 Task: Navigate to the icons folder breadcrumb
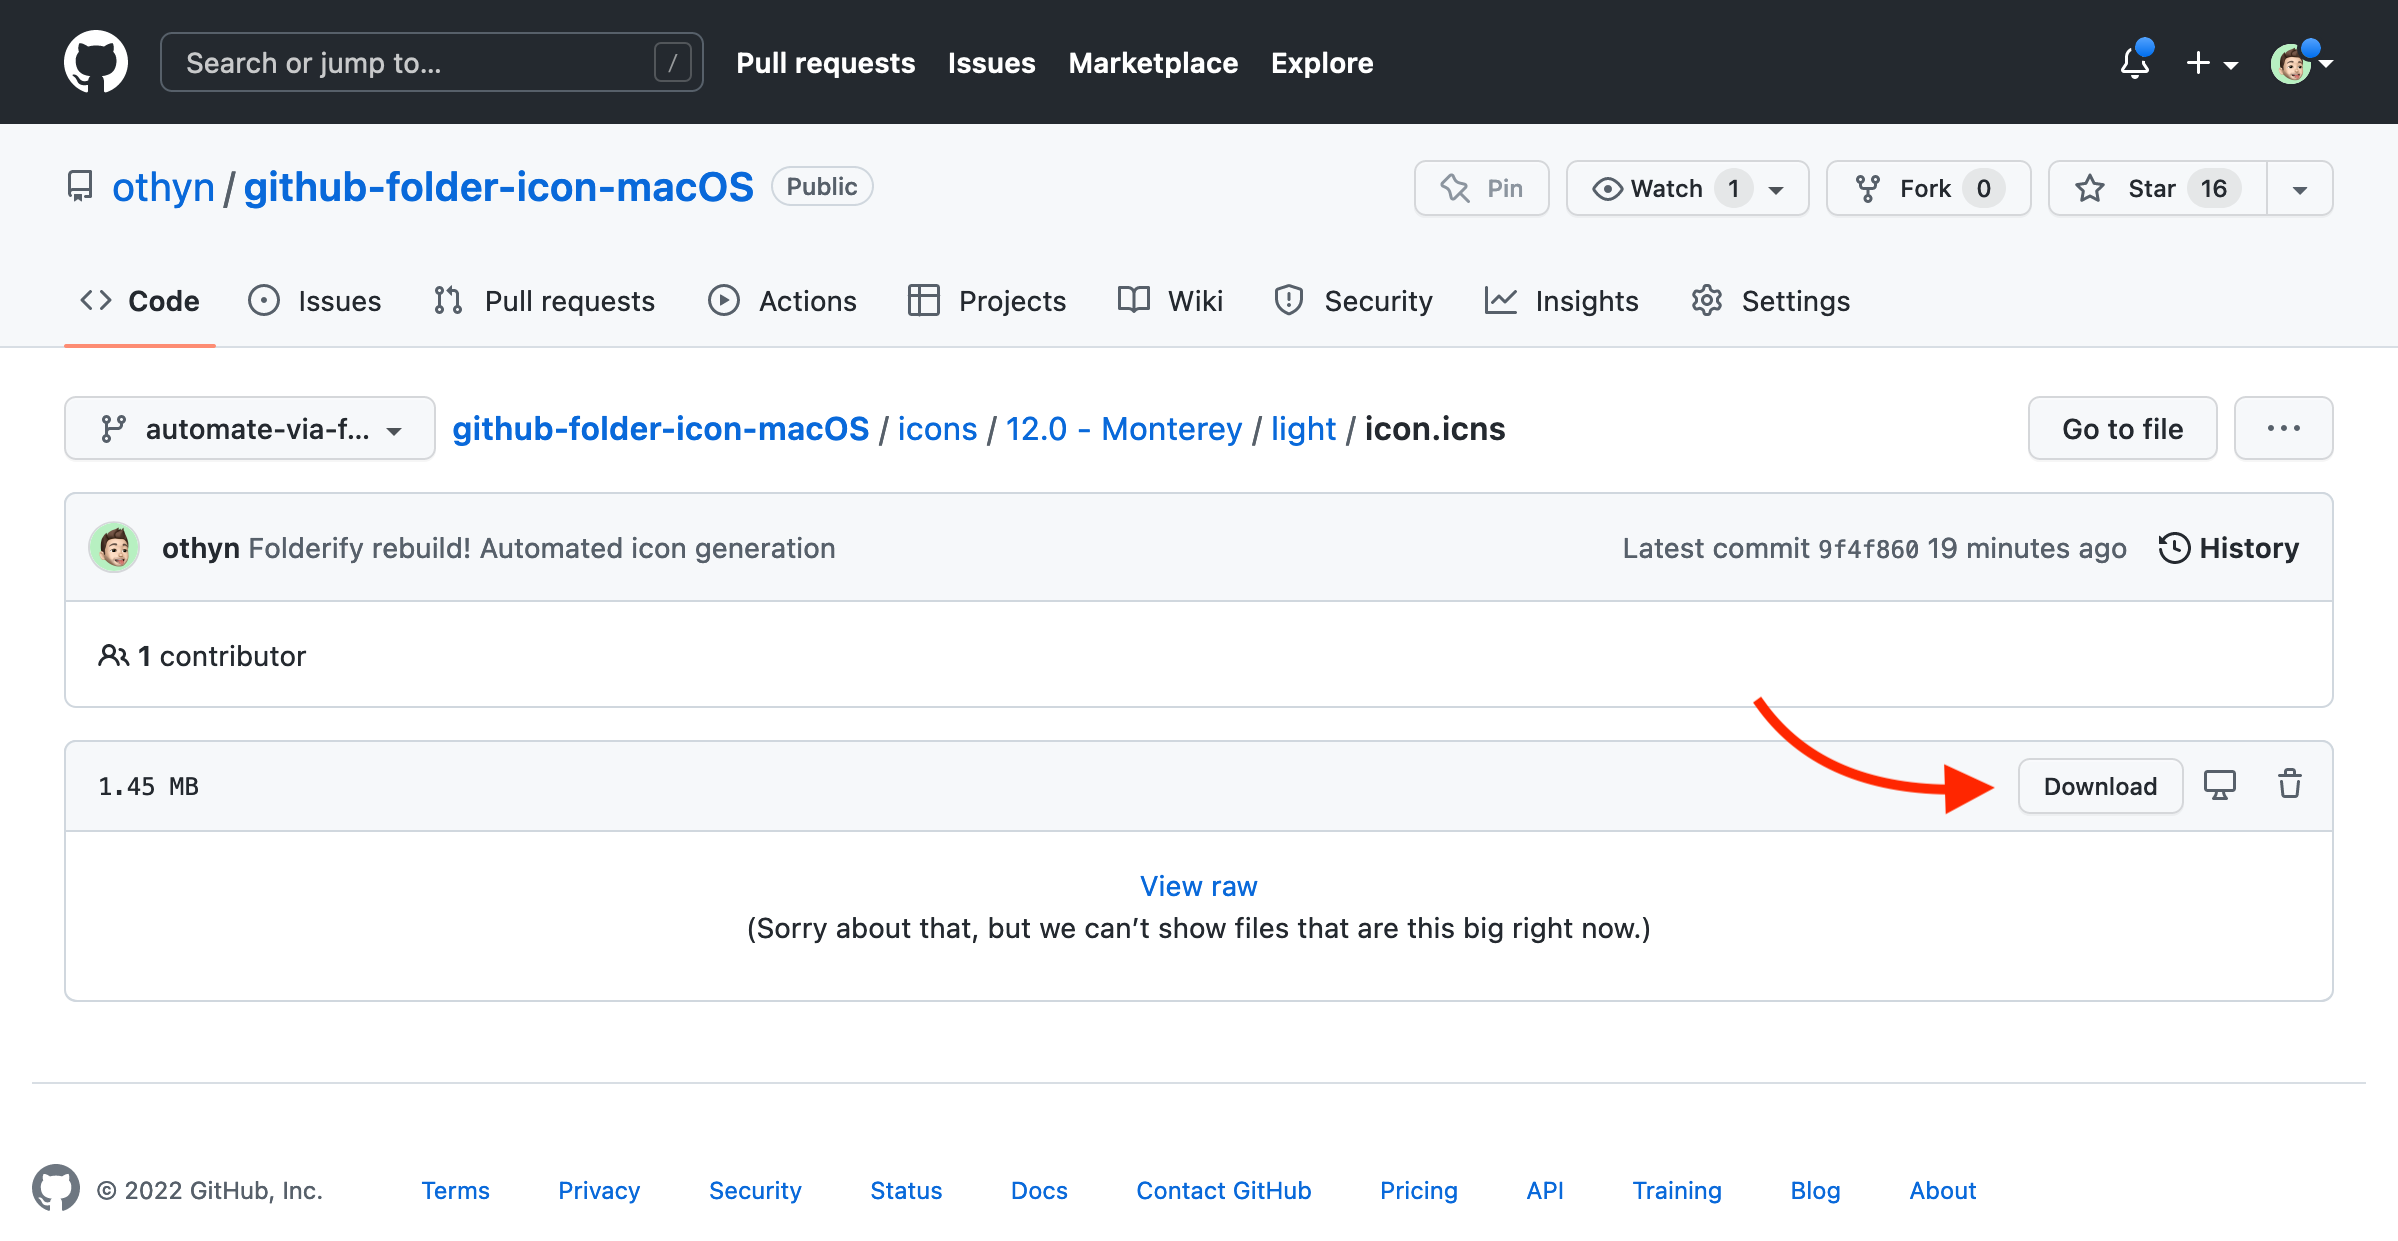937,428
